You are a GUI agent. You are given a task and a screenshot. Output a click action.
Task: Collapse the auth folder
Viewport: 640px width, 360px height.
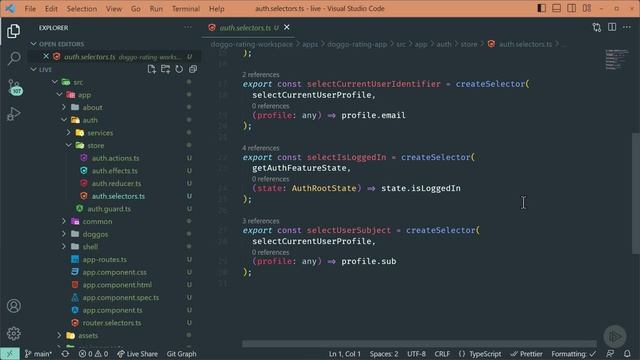tap(64, 120)
